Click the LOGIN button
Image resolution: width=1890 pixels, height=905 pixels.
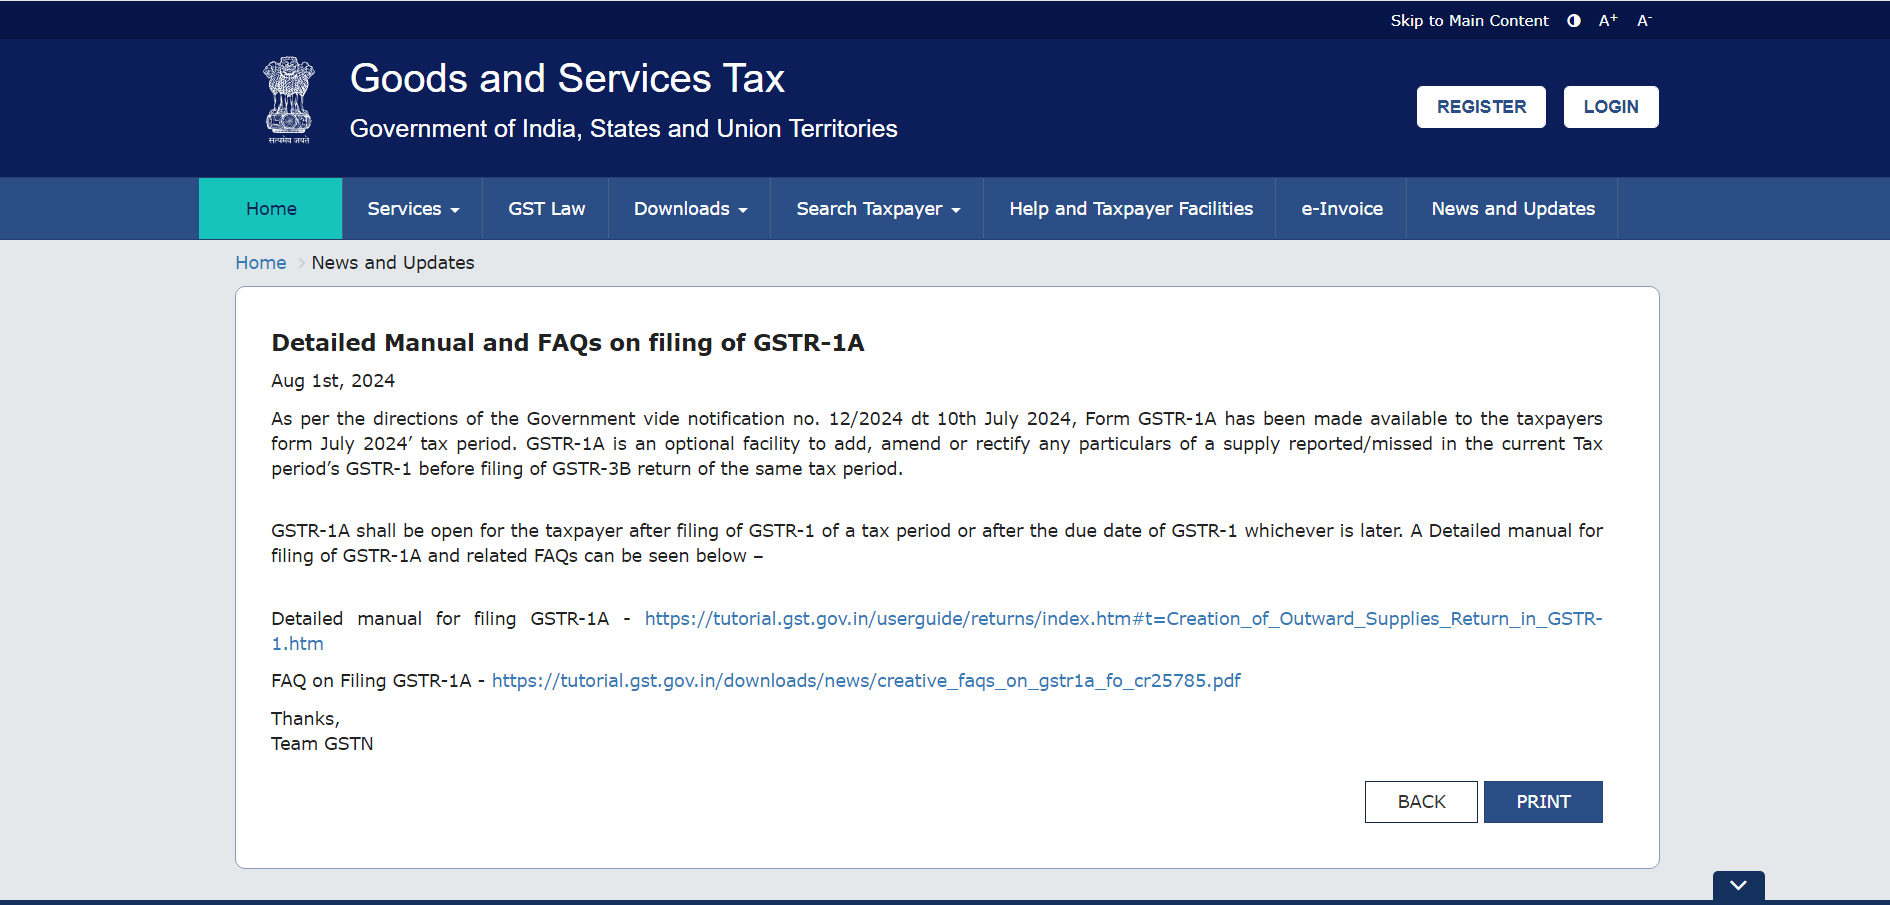1610,106
